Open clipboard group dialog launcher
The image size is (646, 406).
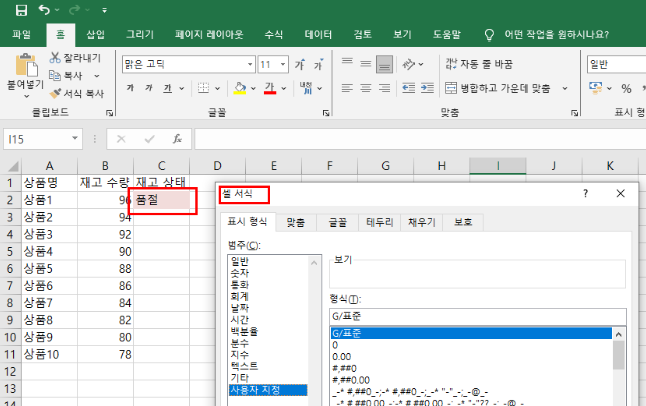point(109,113)
